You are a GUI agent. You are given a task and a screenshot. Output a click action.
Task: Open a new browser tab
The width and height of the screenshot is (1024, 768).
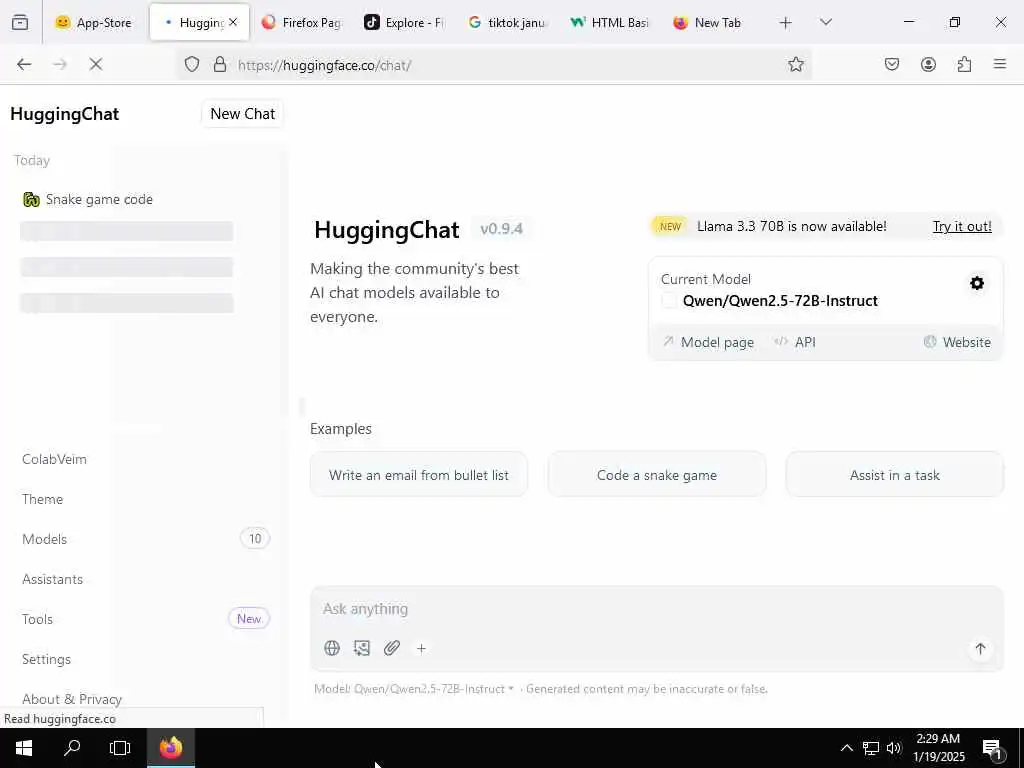click(x=786, y=23)
